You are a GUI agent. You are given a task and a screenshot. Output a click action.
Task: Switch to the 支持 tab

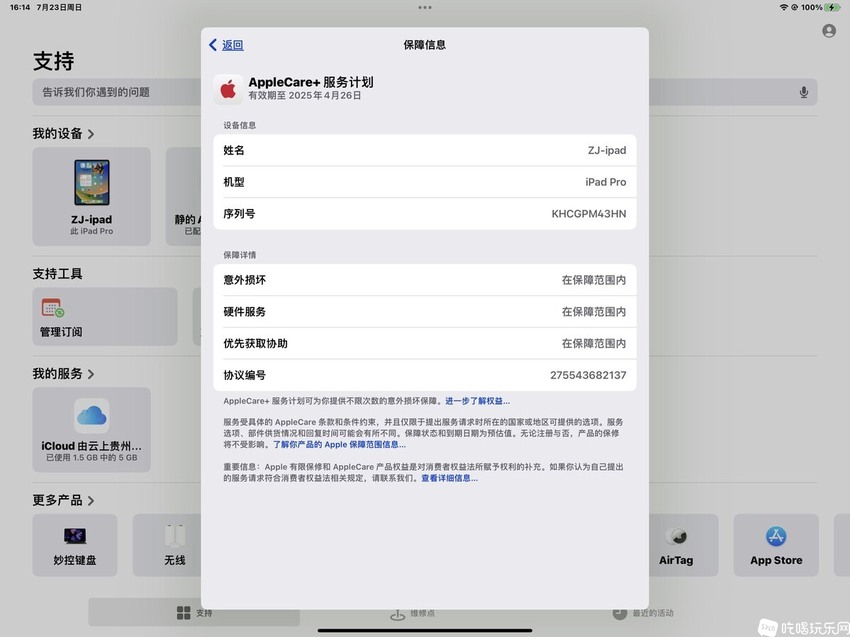click(x=194, y=613)
